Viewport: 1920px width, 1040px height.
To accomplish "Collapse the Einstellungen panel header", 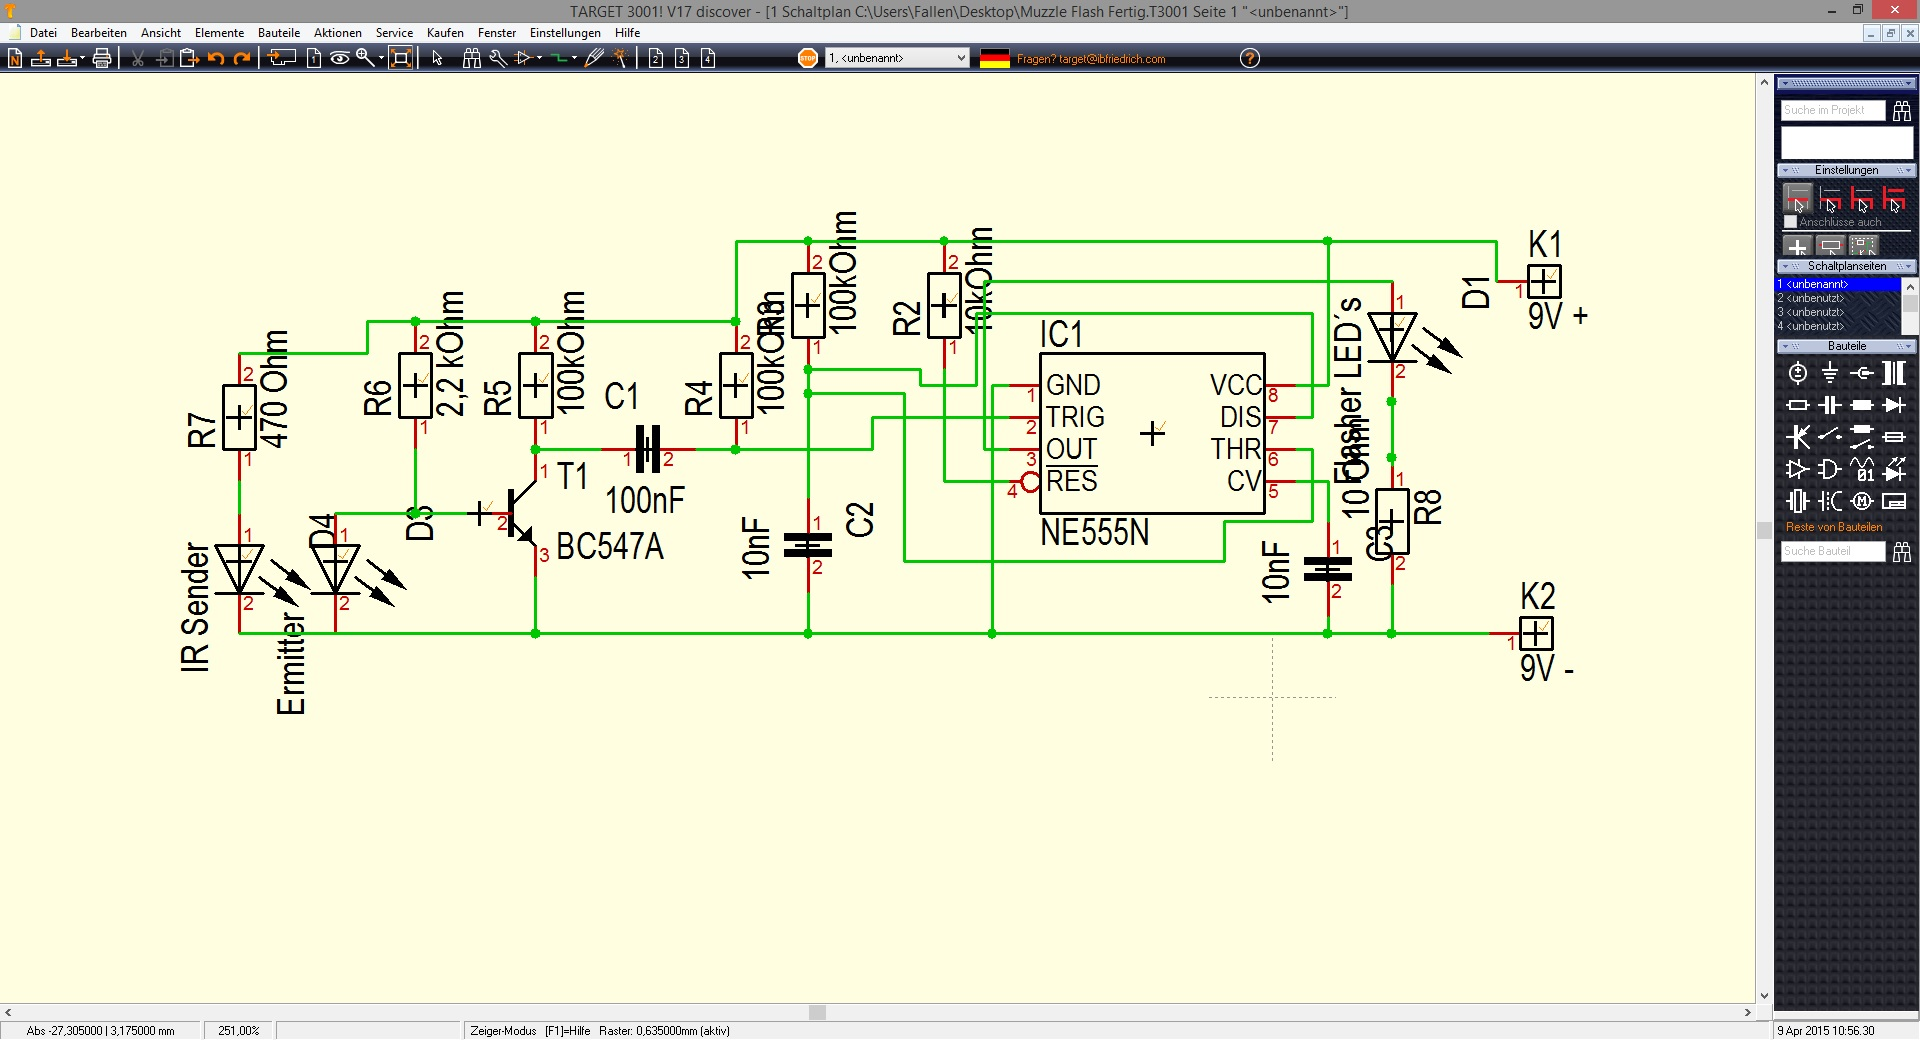I will pos(1847,170).
